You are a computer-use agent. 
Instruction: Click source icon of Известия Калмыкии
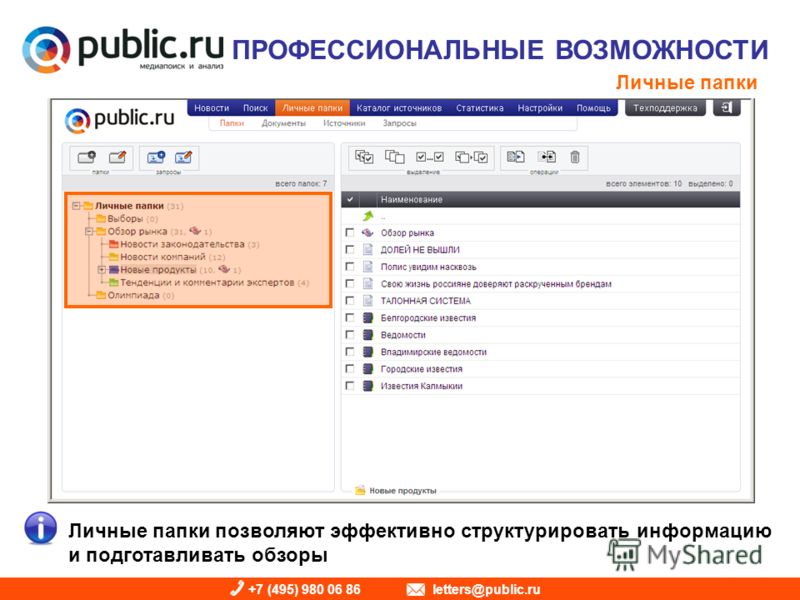368,386
